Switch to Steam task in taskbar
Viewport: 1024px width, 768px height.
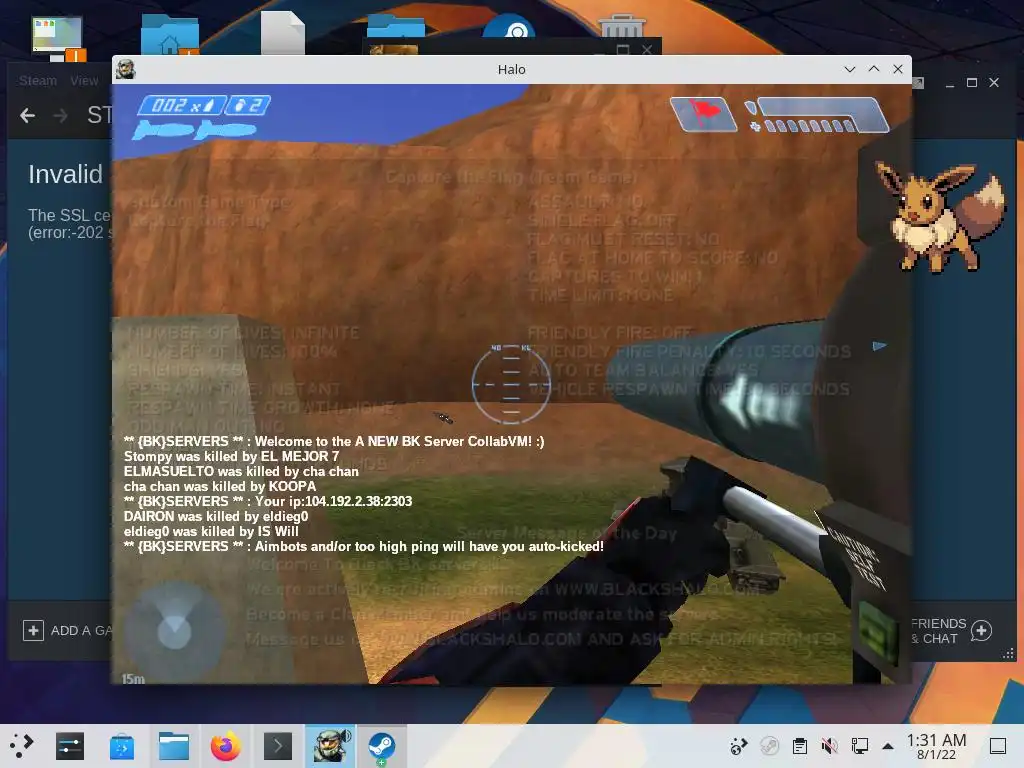click(x=382, y=746)
